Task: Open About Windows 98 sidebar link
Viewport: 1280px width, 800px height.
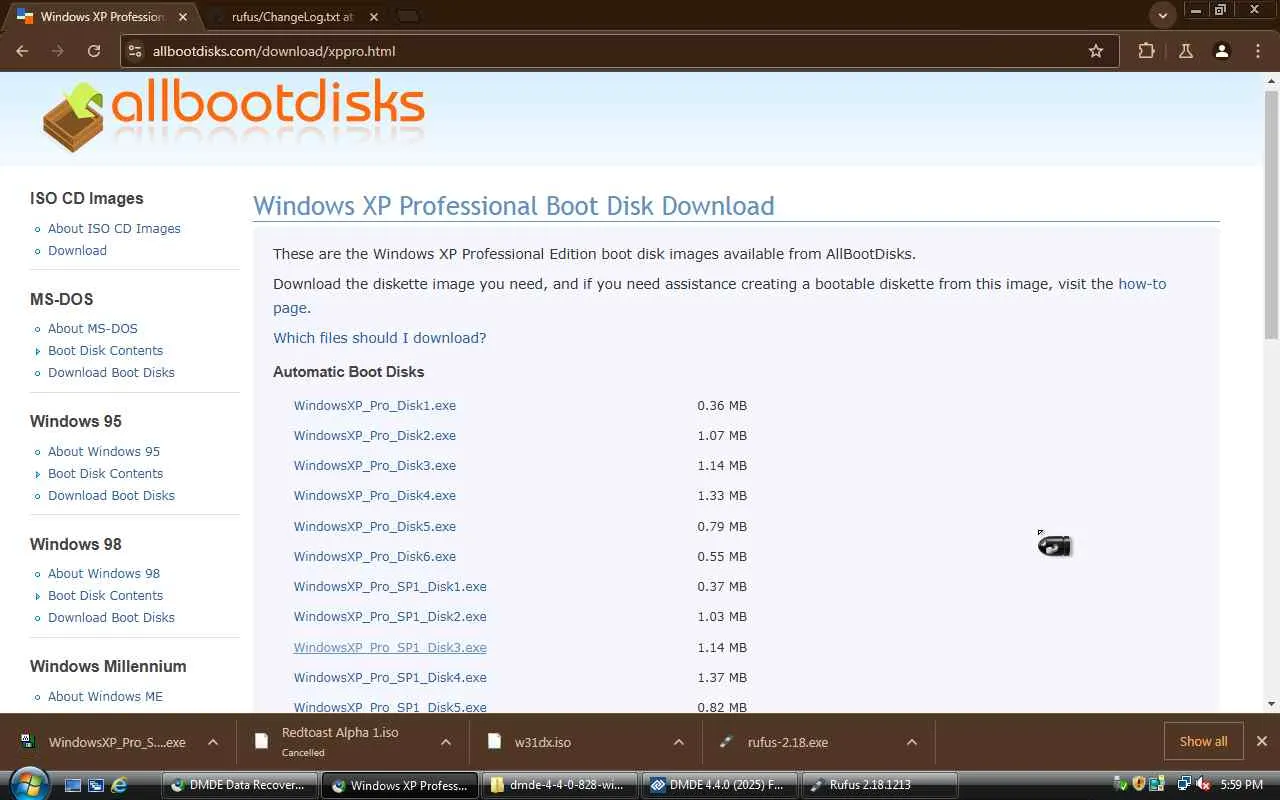Action: 104,573
